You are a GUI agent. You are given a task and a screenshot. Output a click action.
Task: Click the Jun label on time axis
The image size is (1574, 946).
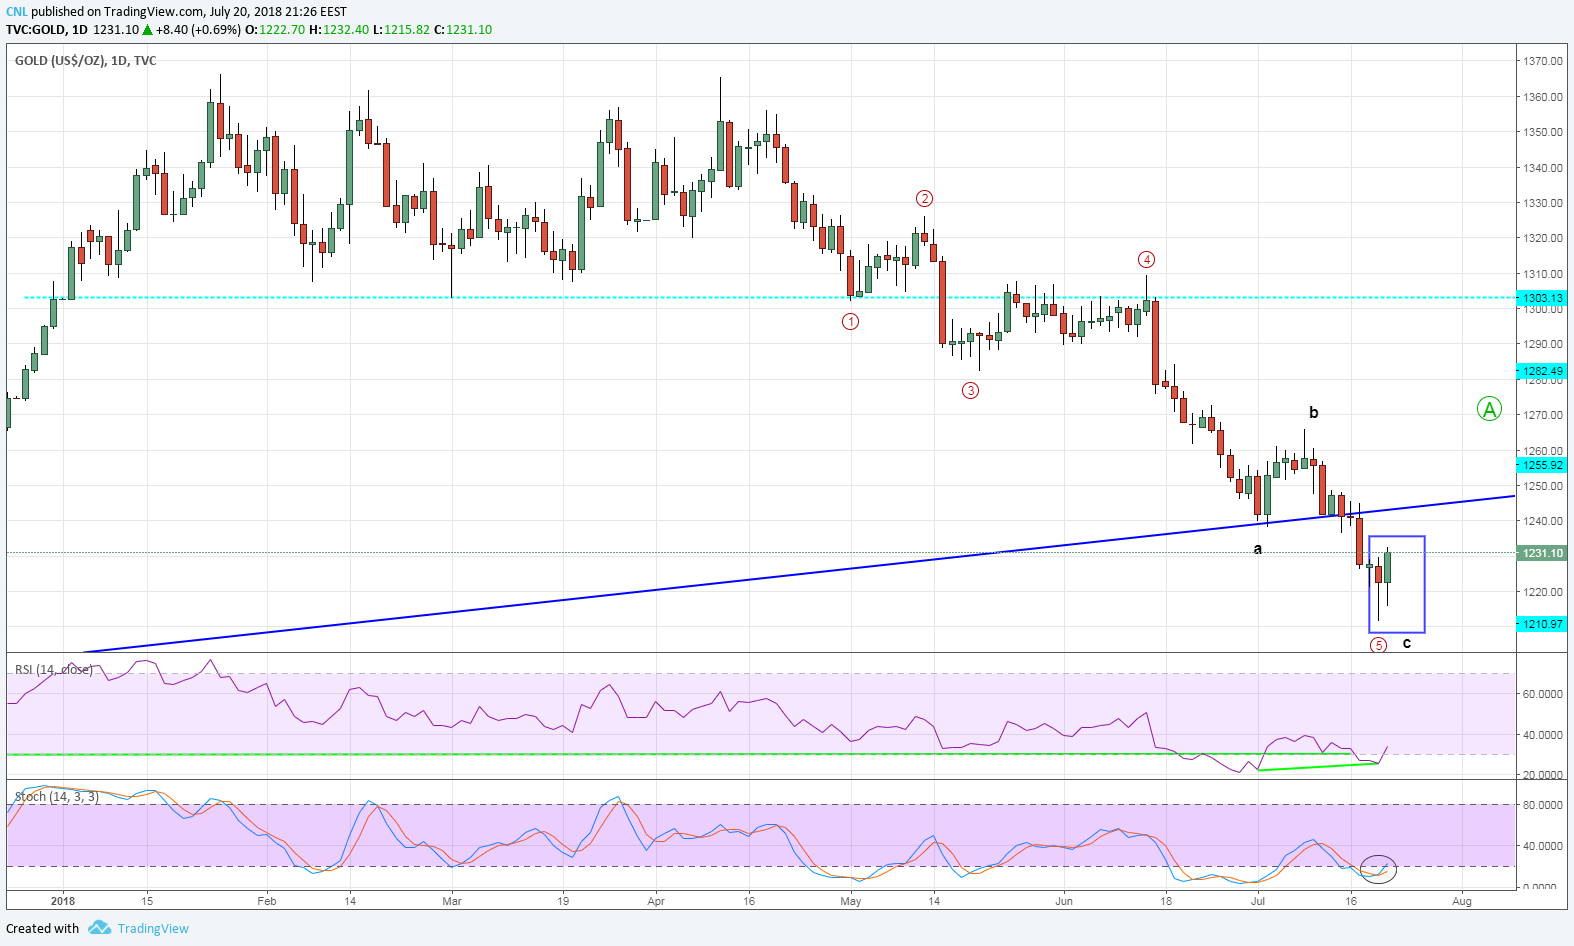(x=1063, y=900)
